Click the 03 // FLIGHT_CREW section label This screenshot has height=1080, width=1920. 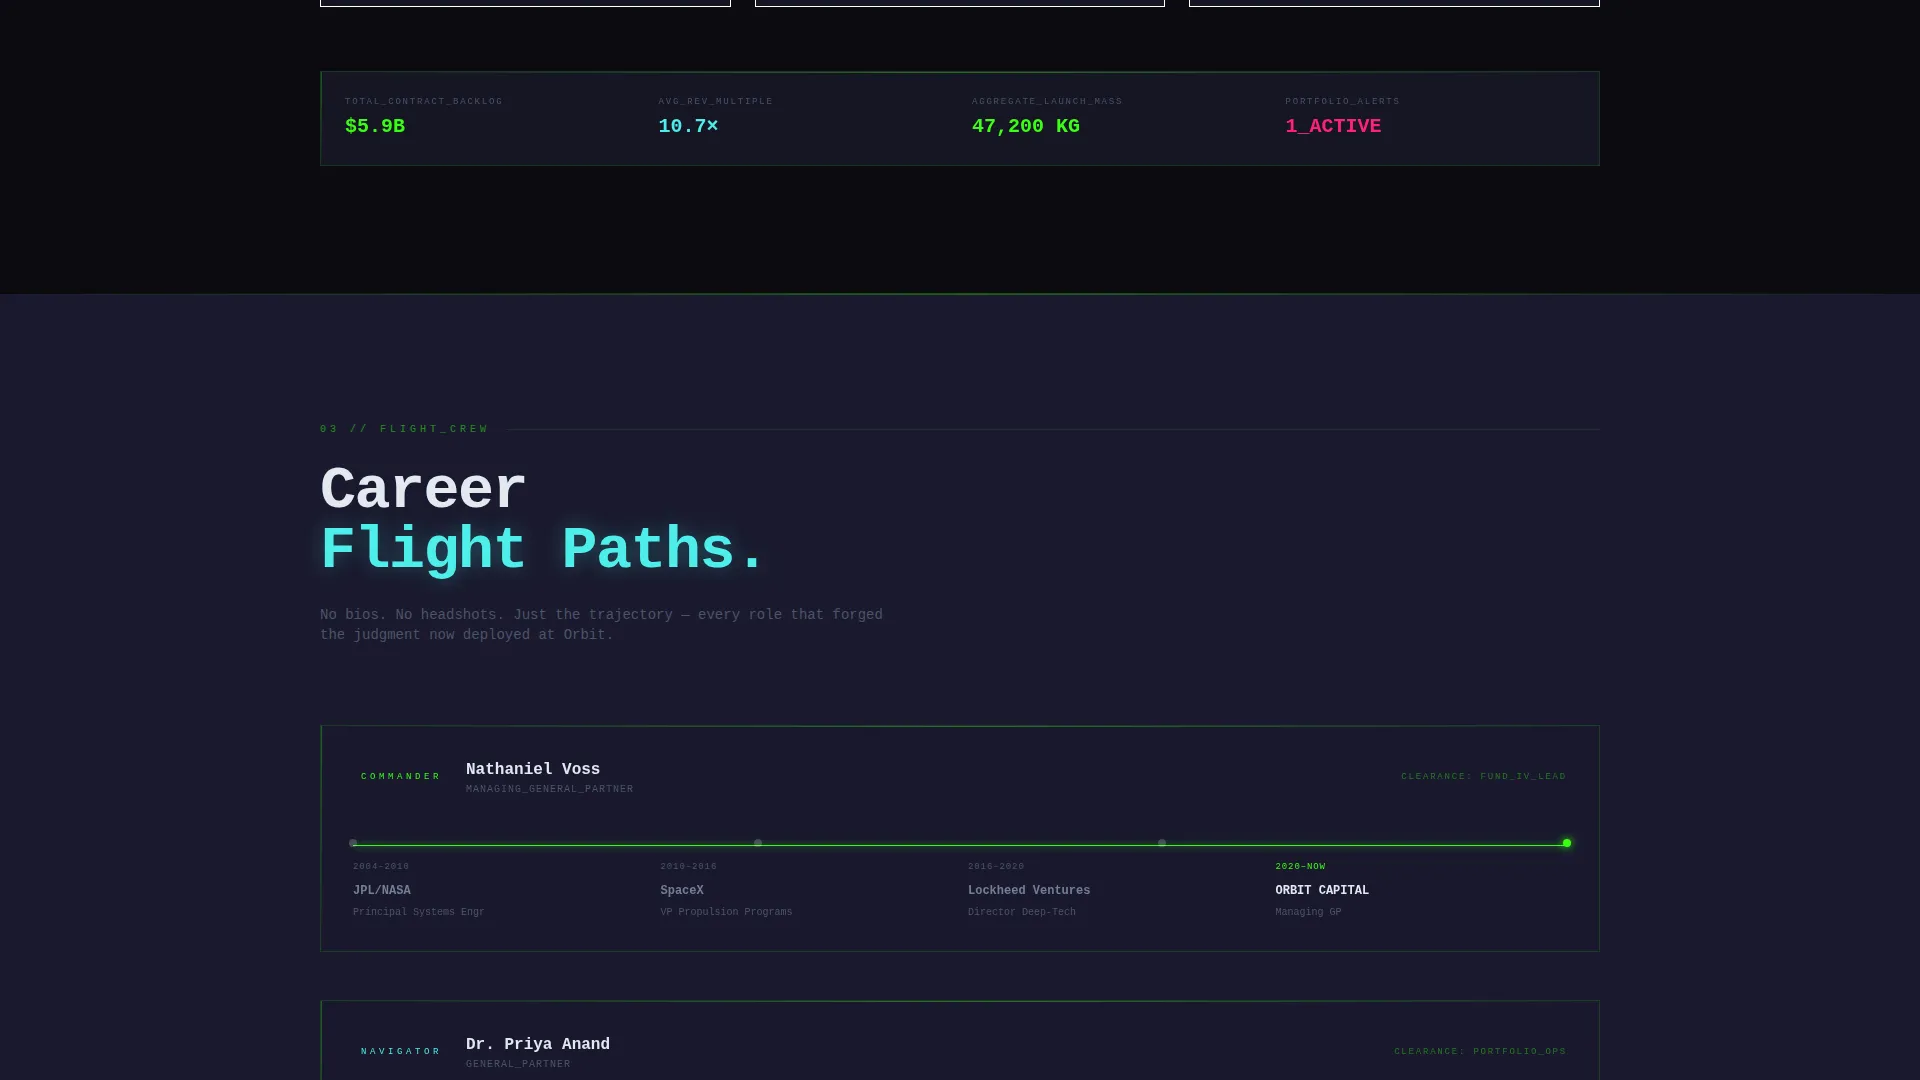point(404,429)
